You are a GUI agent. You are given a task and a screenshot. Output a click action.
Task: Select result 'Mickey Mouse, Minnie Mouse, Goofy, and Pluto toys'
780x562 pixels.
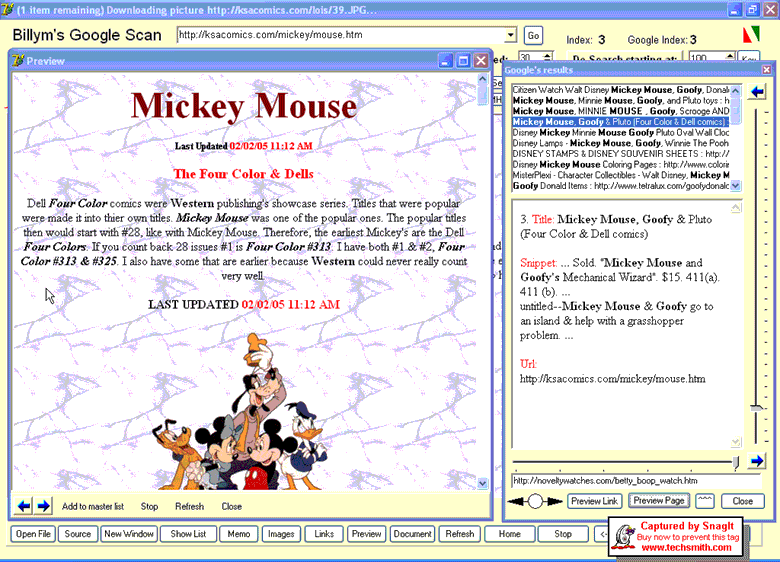click(621, 100)
